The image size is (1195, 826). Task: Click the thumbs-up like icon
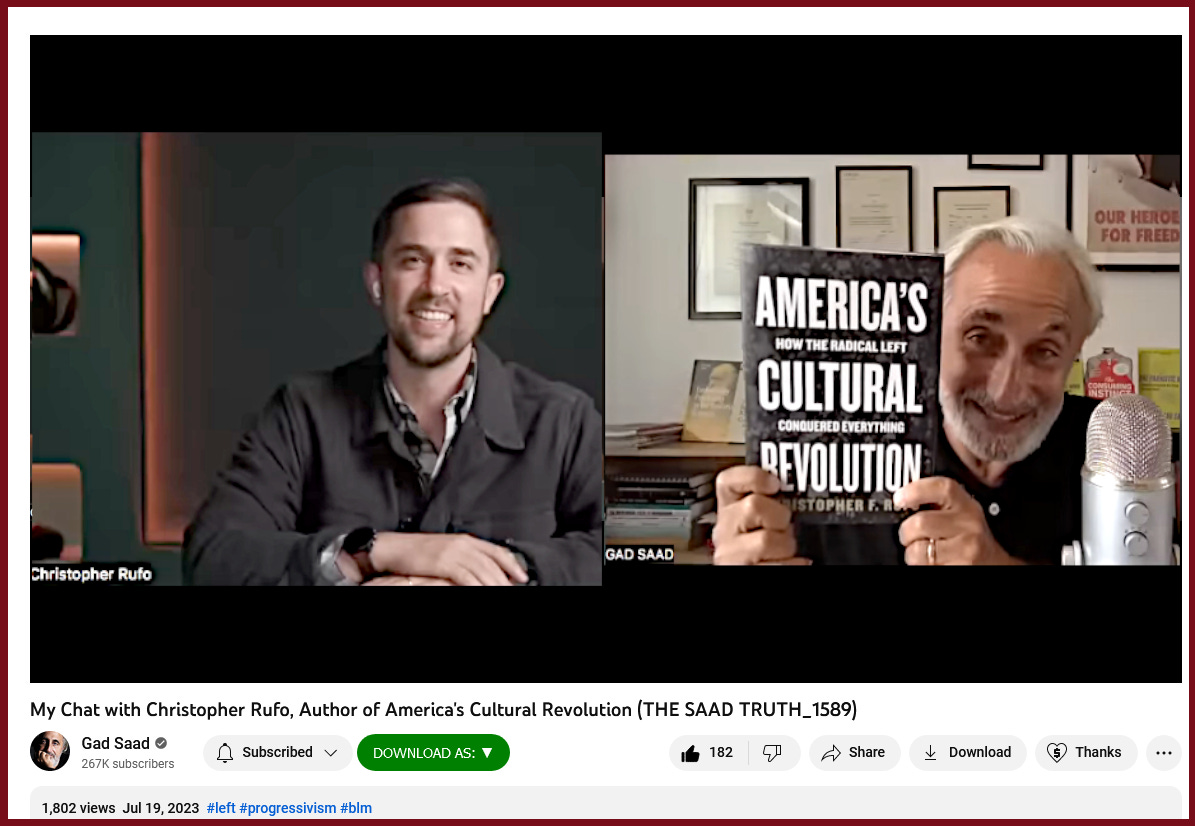click(690, 753)
